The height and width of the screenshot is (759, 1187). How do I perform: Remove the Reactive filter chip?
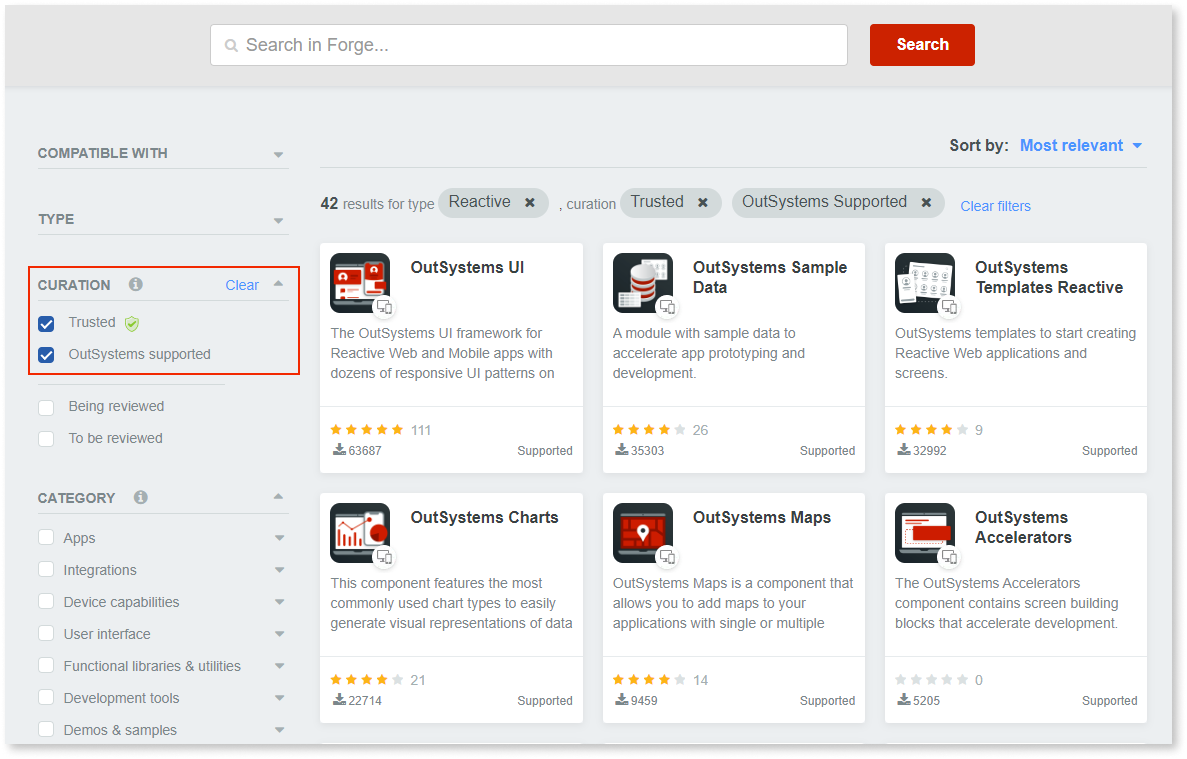click(x=529, y=202)
